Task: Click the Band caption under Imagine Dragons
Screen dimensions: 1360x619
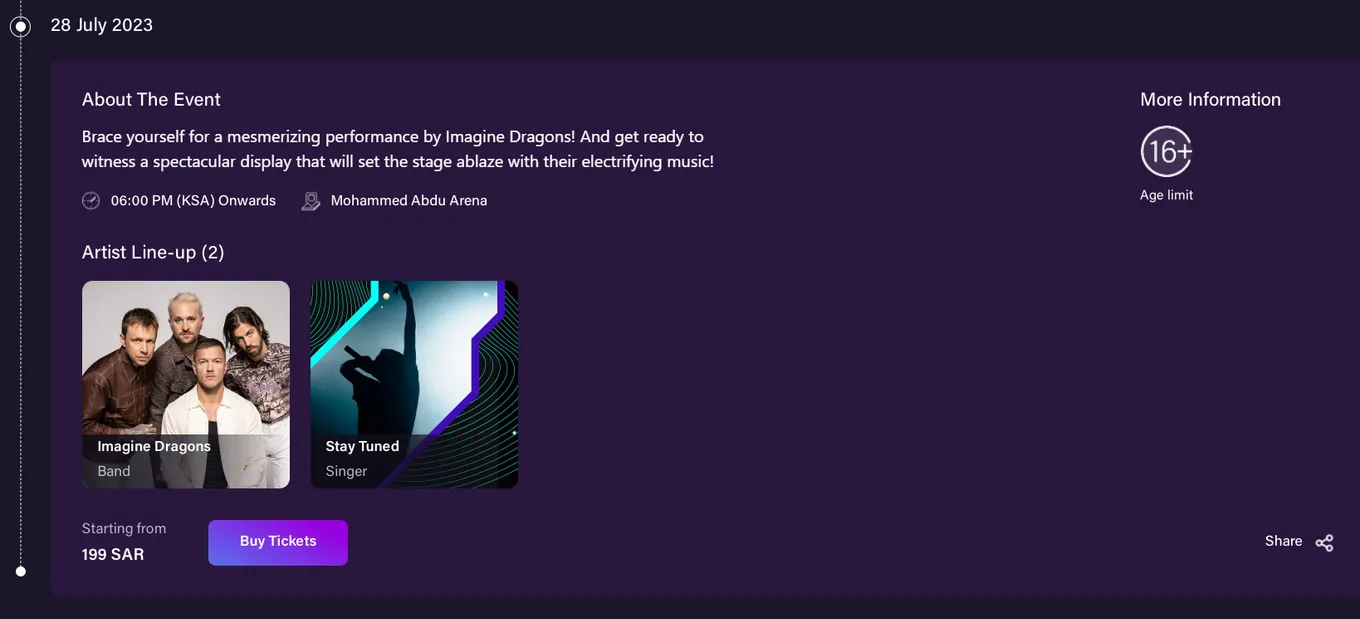Action: [x=114, y=471]
